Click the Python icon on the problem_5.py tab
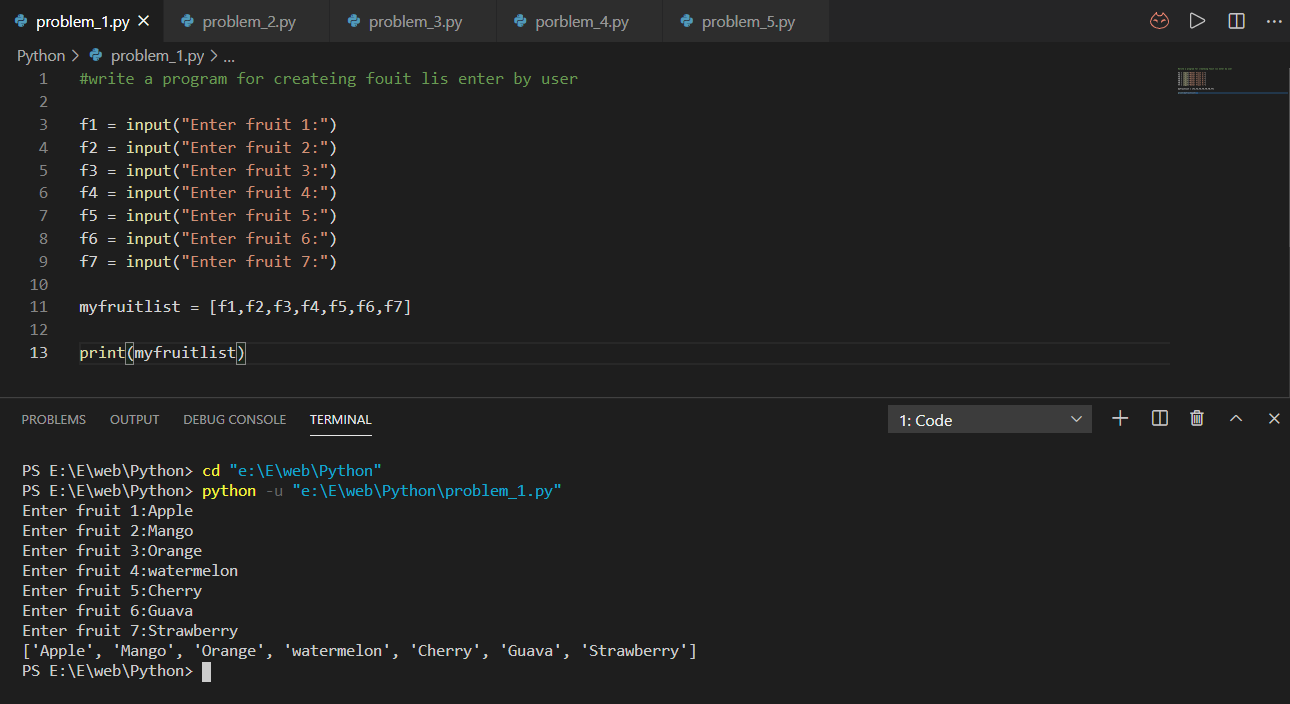Screen dimensions: 1290x704 tap(685, 18)
